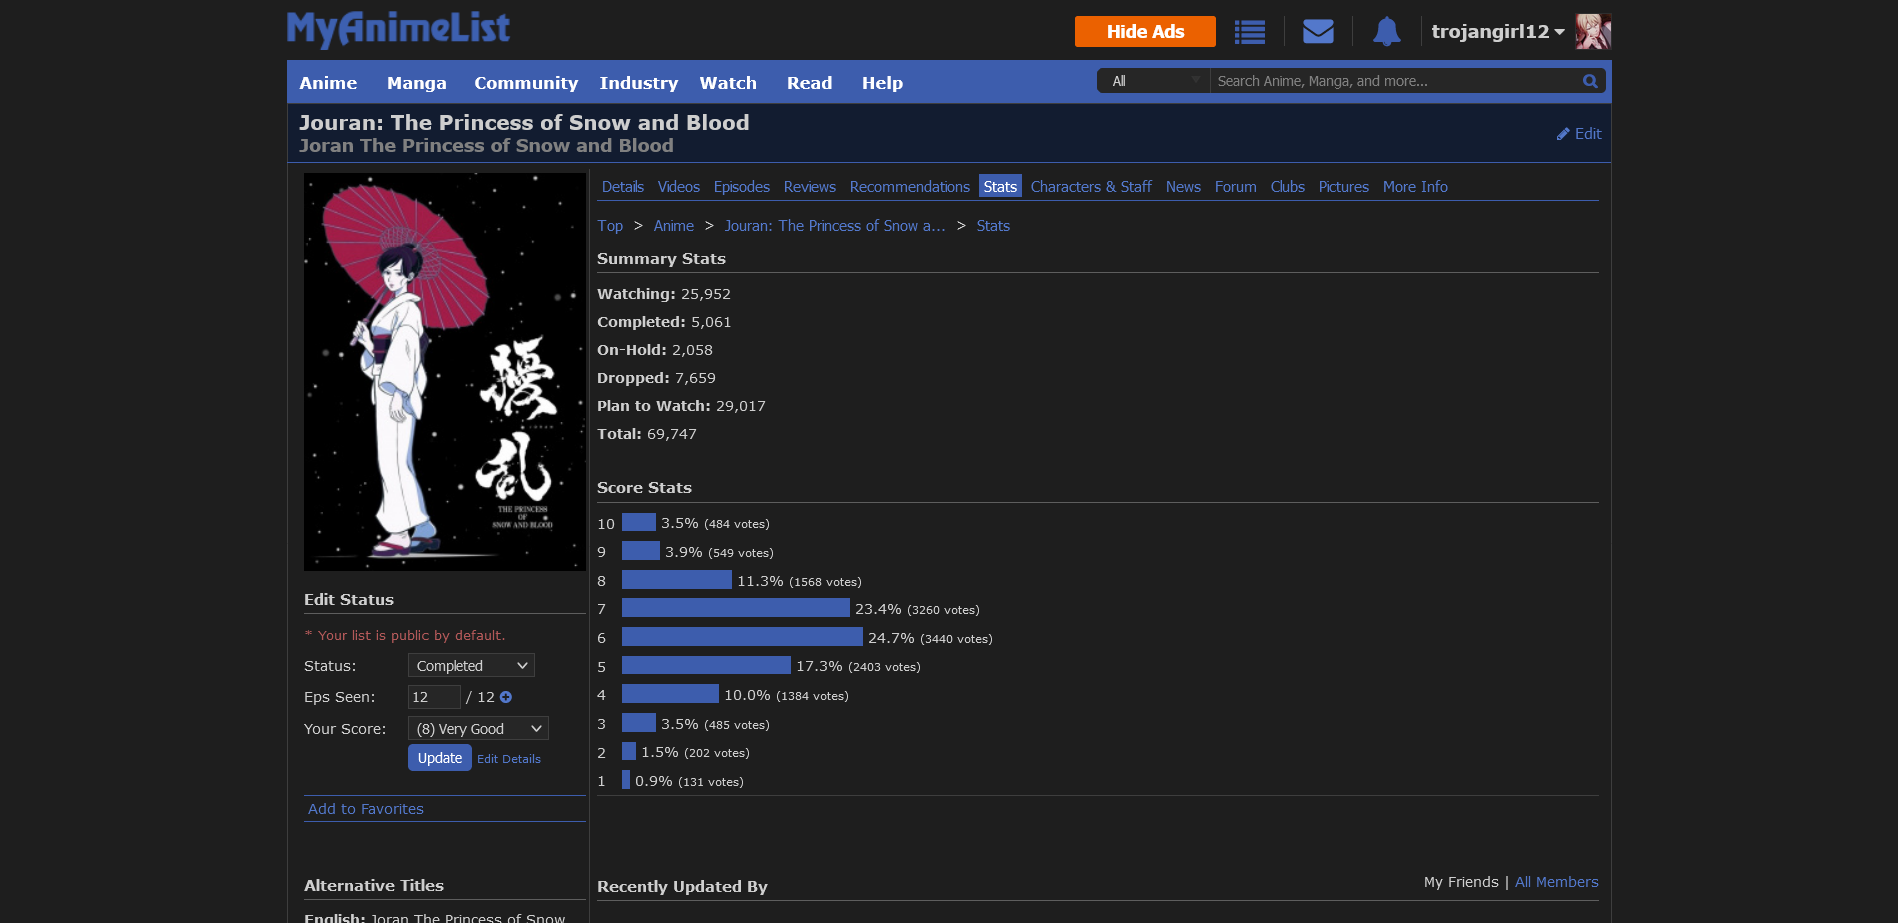Switch to the Recommendations tab
This screenshot has width=1898, height=923.
(x=910, y=187)
